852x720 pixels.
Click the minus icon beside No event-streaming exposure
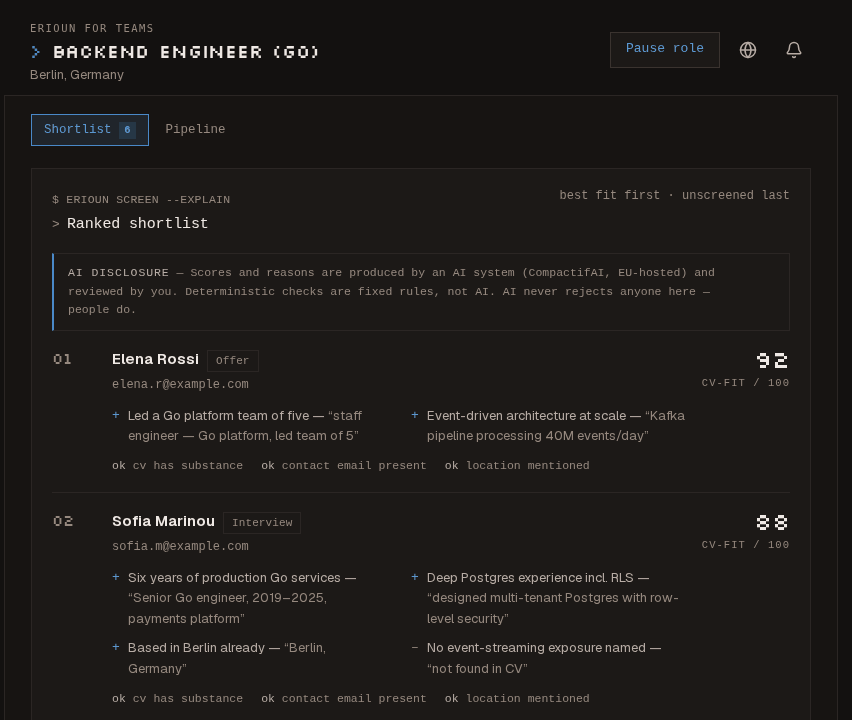point(415,647)
